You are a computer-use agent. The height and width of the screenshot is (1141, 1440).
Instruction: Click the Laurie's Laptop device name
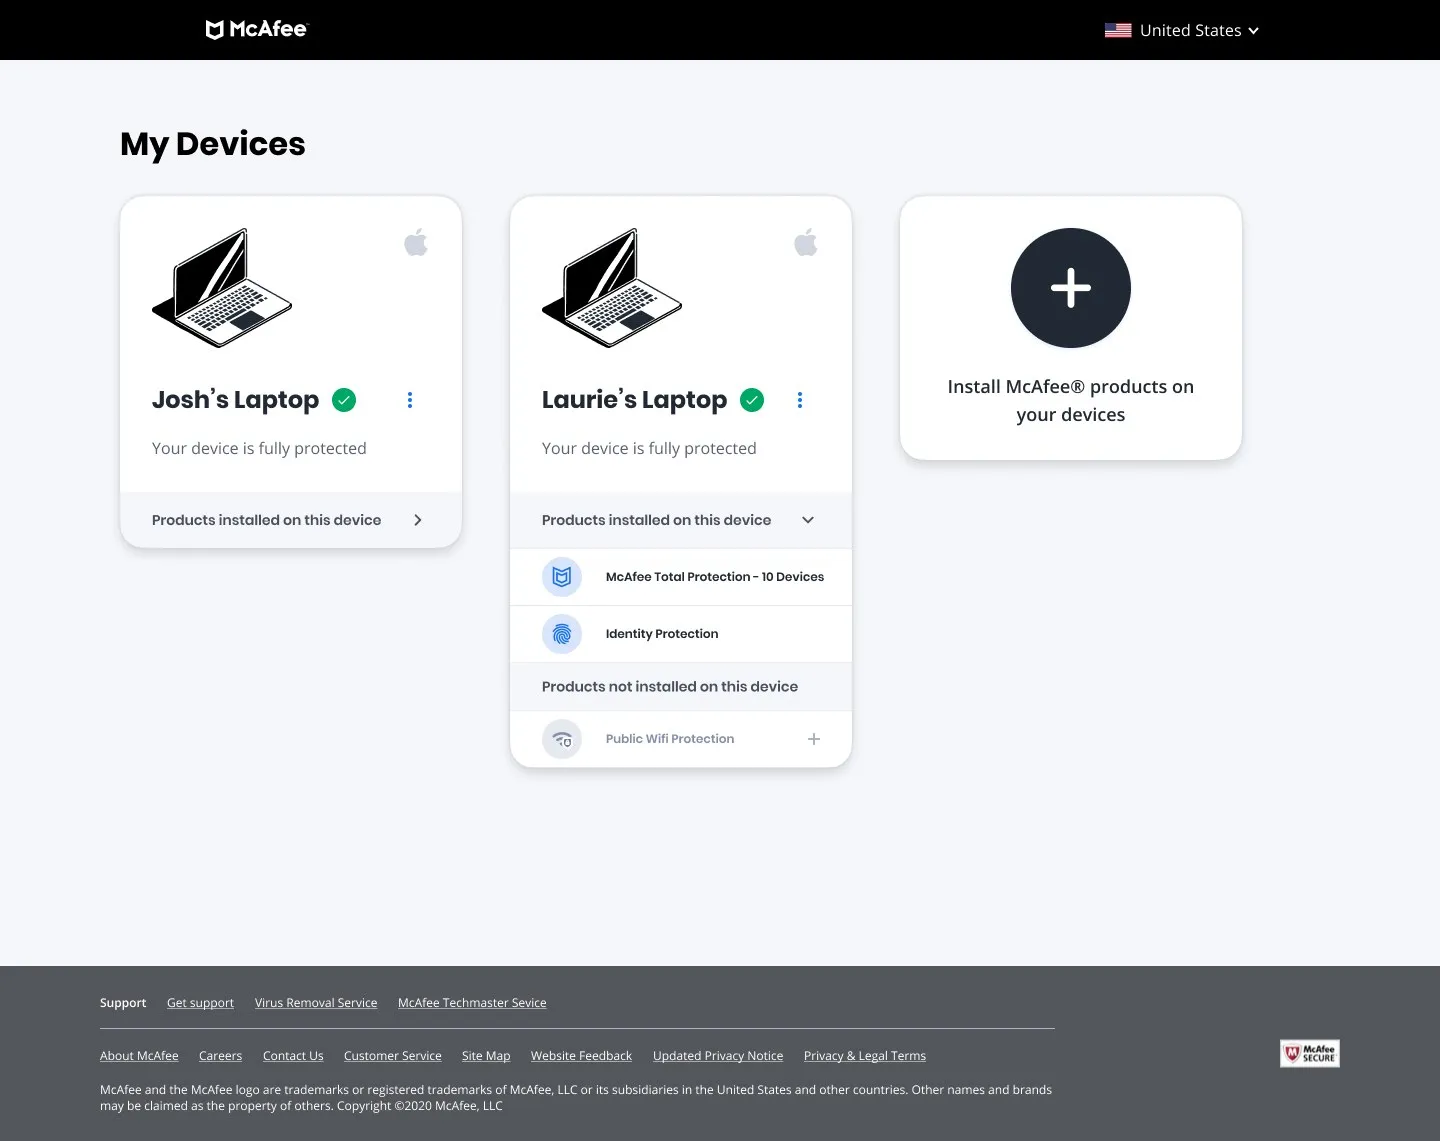(x=634, y=400)
